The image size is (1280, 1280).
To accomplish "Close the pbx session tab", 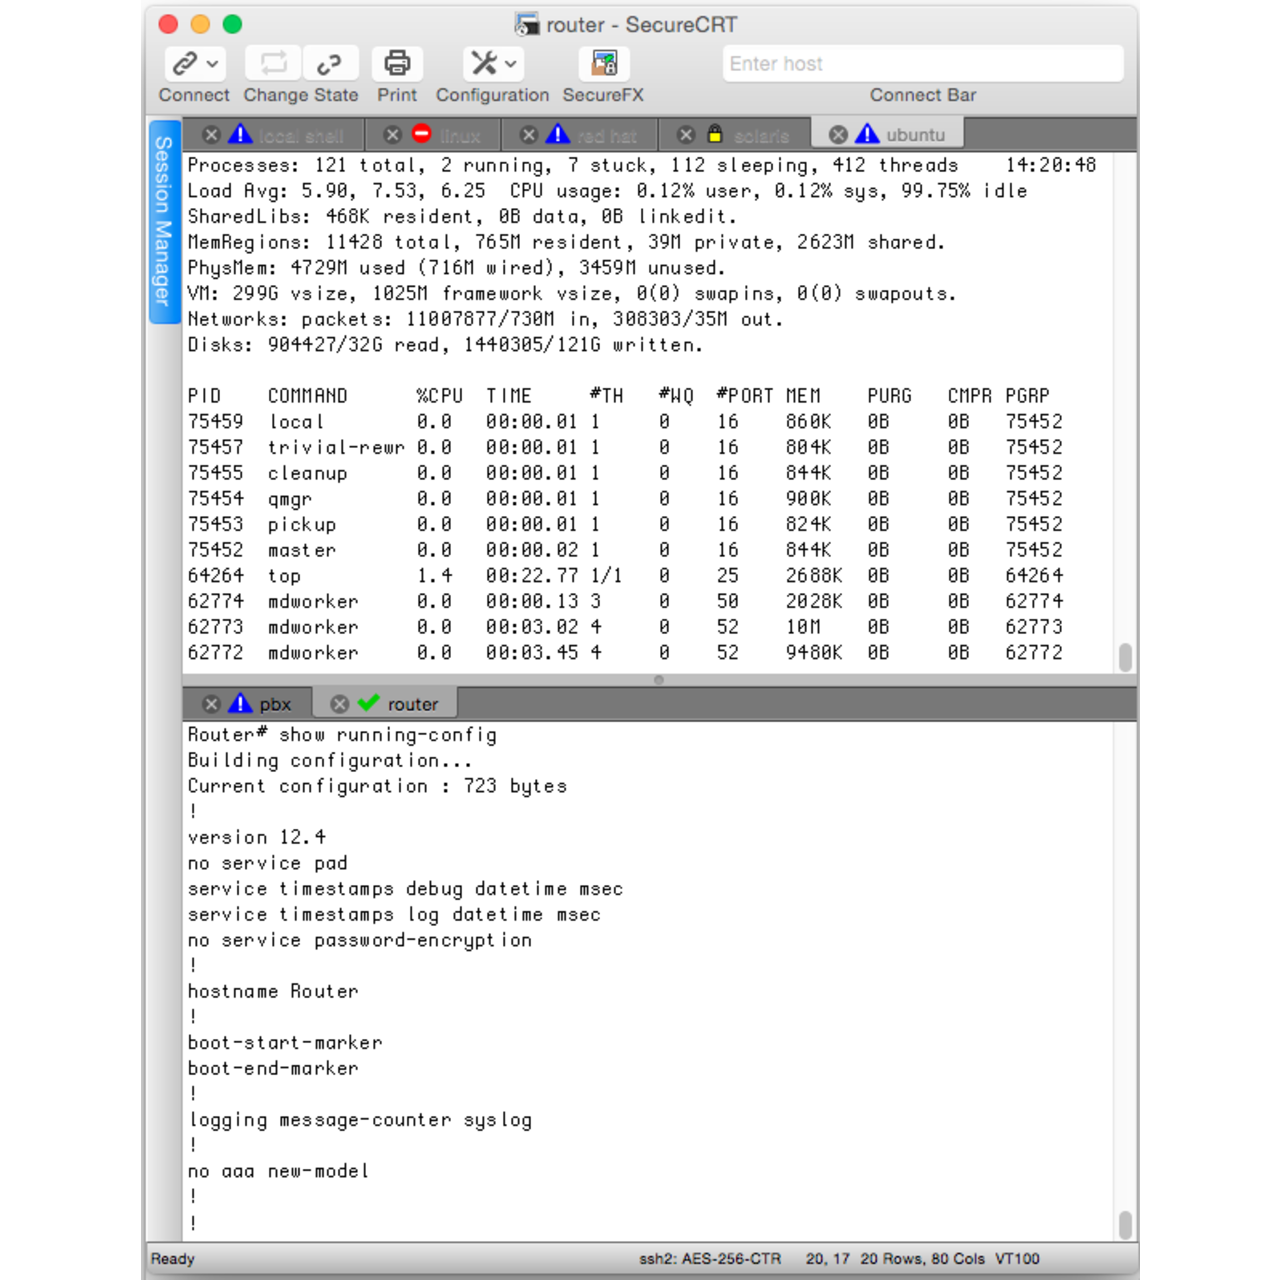I will coord(211,704).
